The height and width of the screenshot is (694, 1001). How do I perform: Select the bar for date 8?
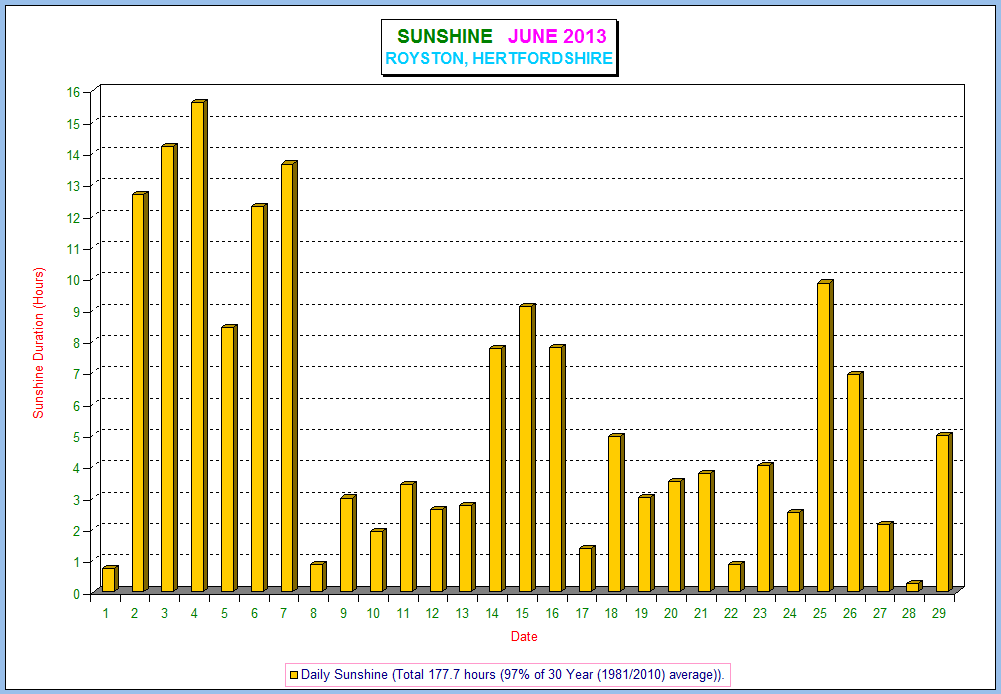(x=319, y=577)
